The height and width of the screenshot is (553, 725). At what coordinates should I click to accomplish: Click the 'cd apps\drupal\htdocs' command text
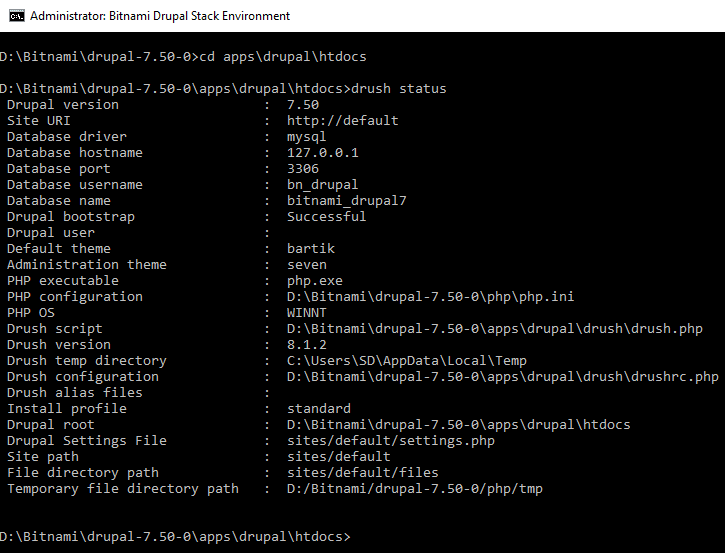point(283,56)
